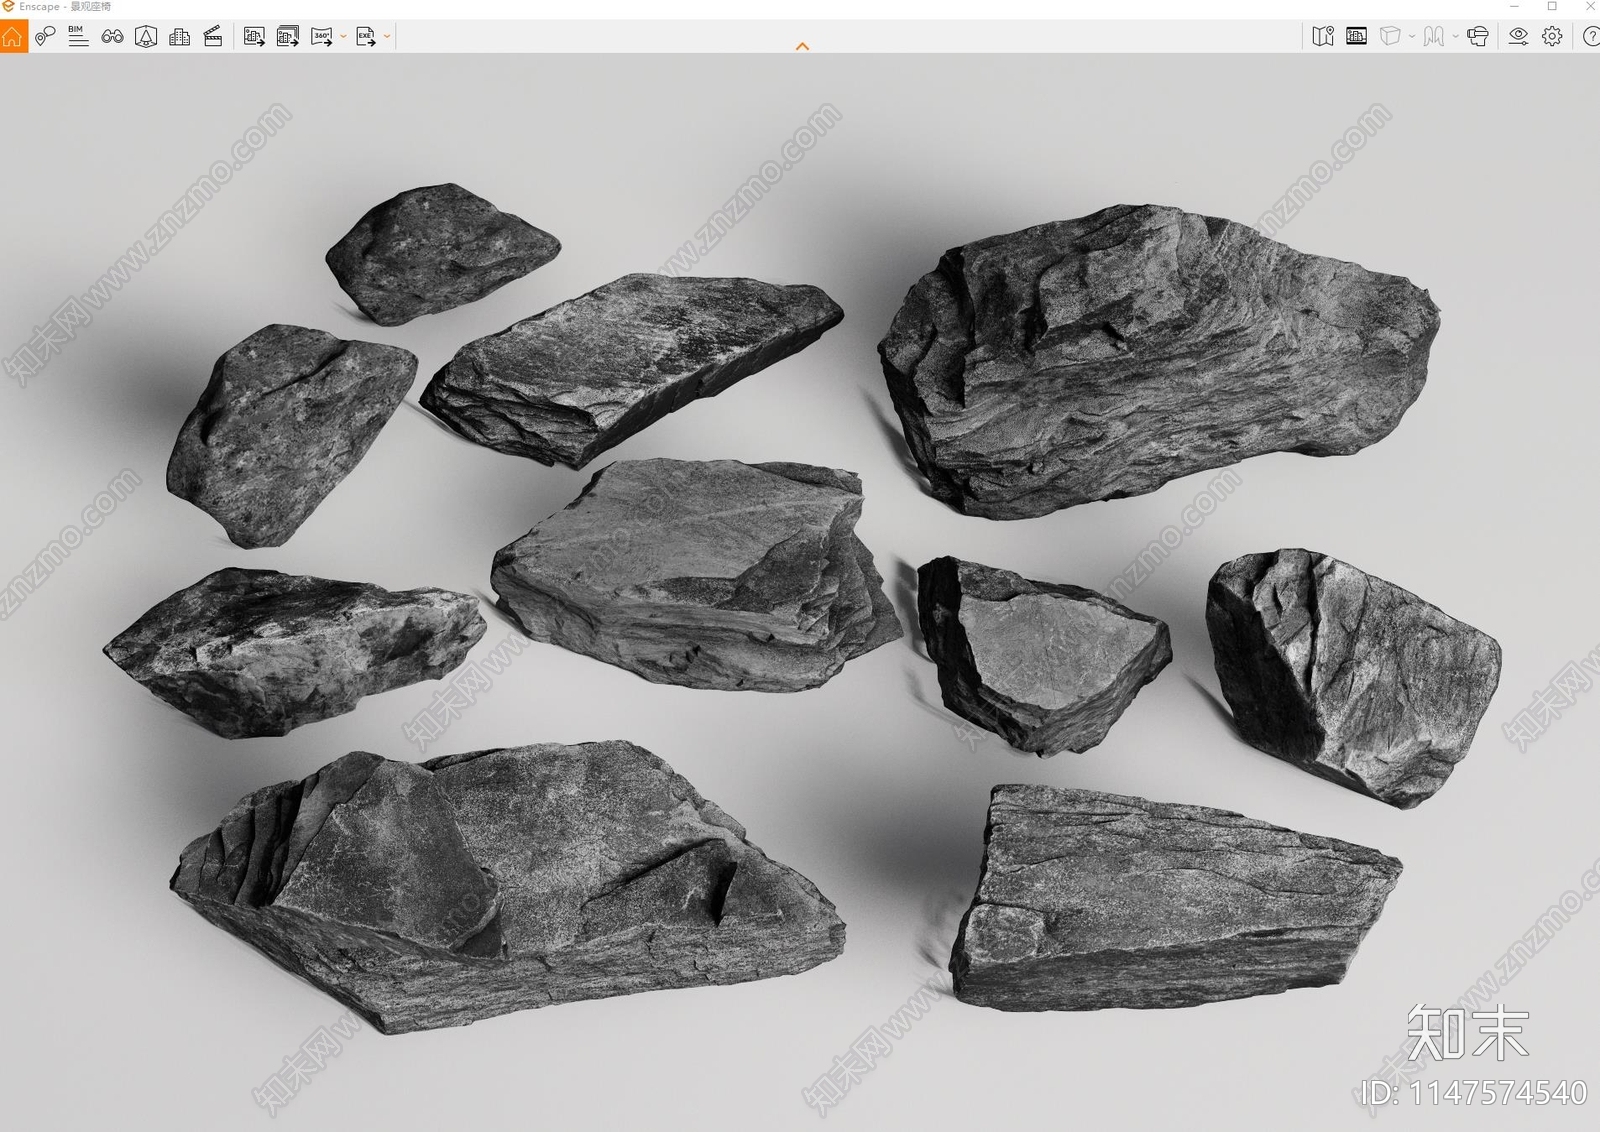Image resolution: width=1600 pixels, height=1132 pixels.
Task: Expand the fly mode dropdown arrow
Action: (x=1455, y=37)
